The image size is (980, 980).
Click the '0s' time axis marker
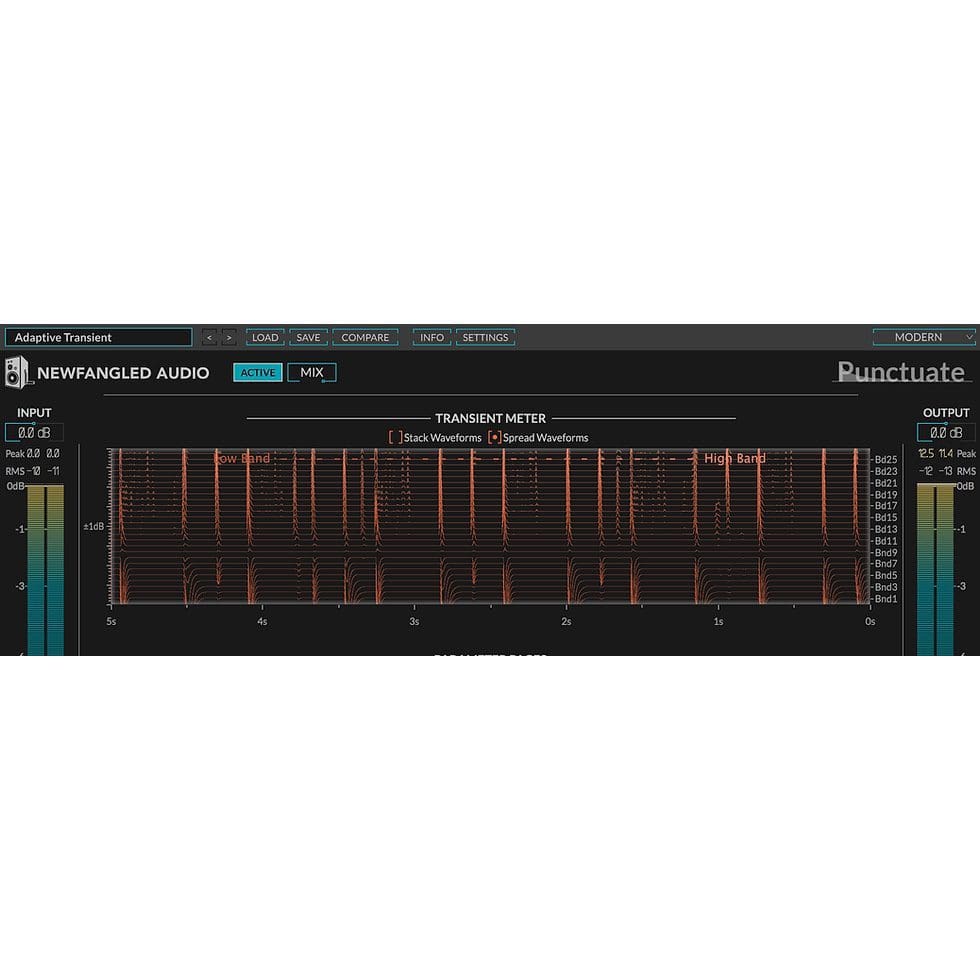point(870,621)
